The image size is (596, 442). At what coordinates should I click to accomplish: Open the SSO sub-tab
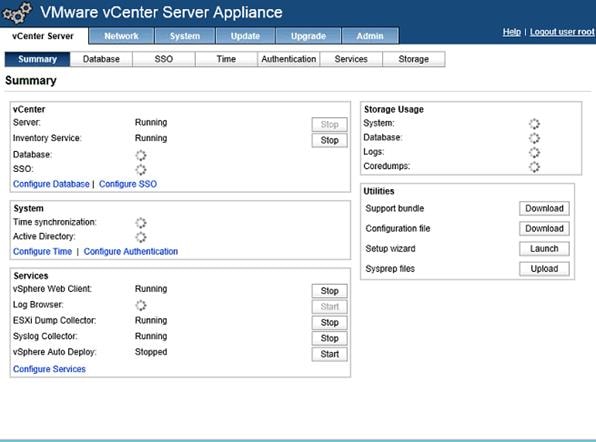pyautogui.click(x=164, y=59)
